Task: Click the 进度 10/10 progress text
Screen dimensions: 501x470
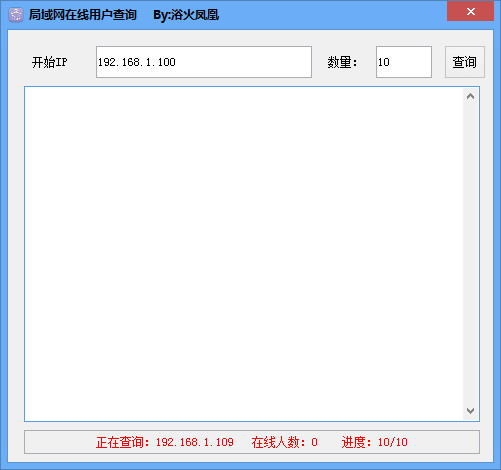Action: click(x=374, y=442)
